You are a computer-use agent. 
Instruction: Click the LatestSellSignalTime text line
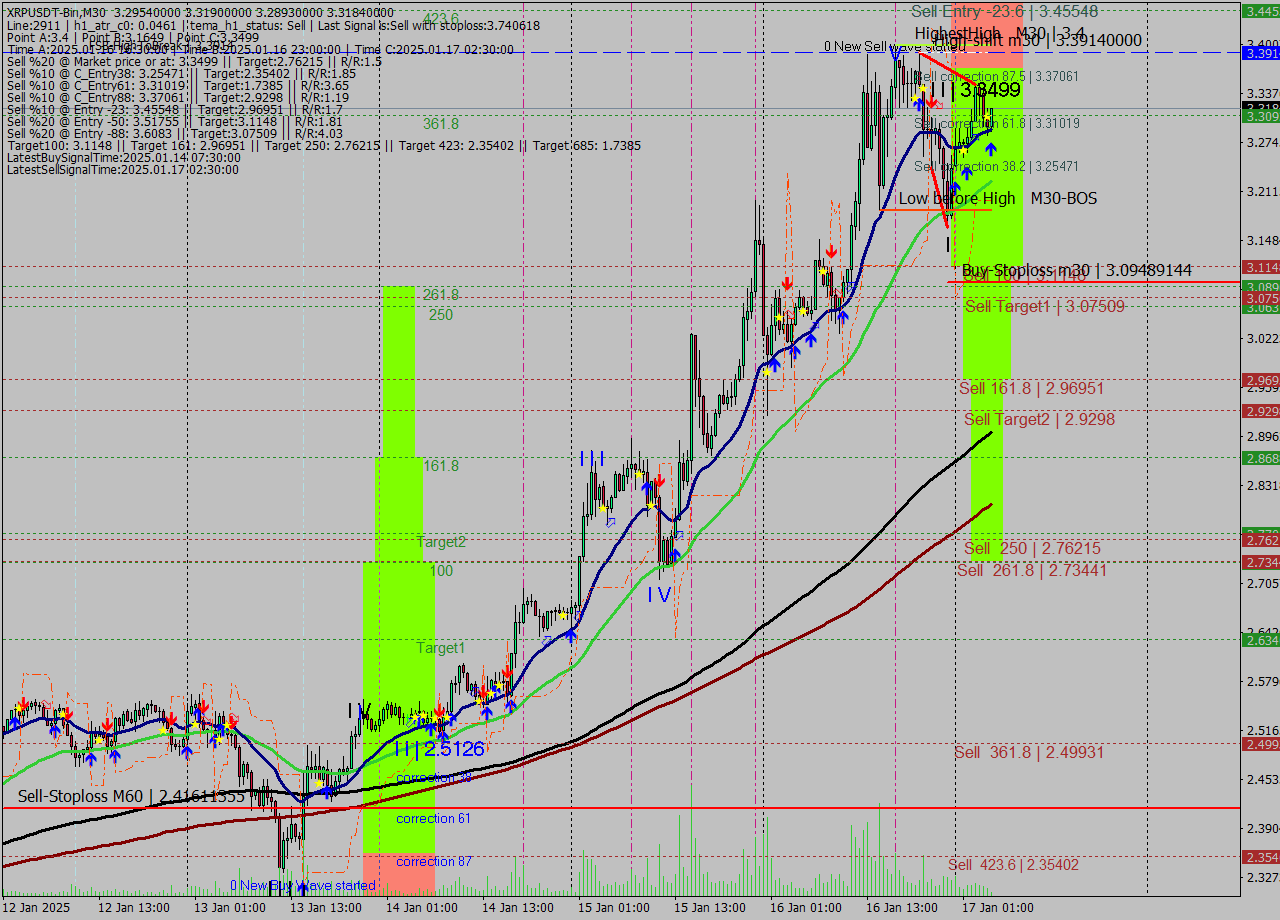(123, 169)
